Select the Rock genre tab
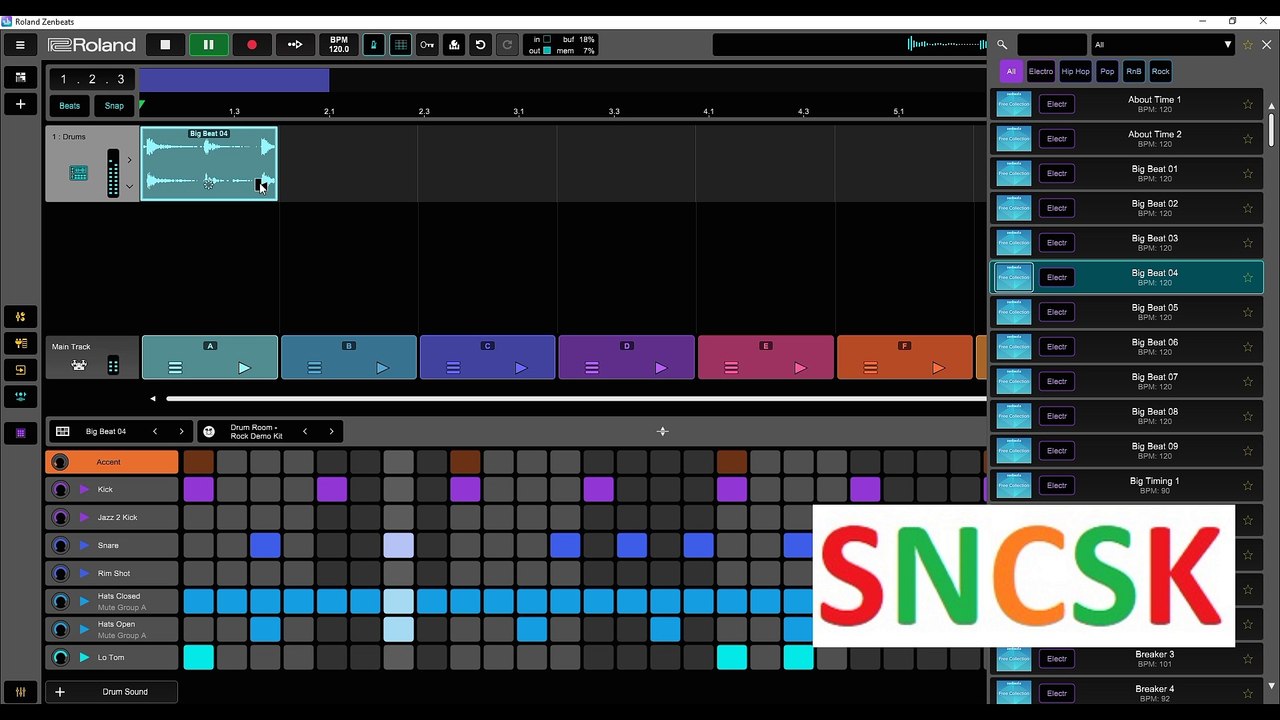 pyautogui.click(x=1160, y=71)
